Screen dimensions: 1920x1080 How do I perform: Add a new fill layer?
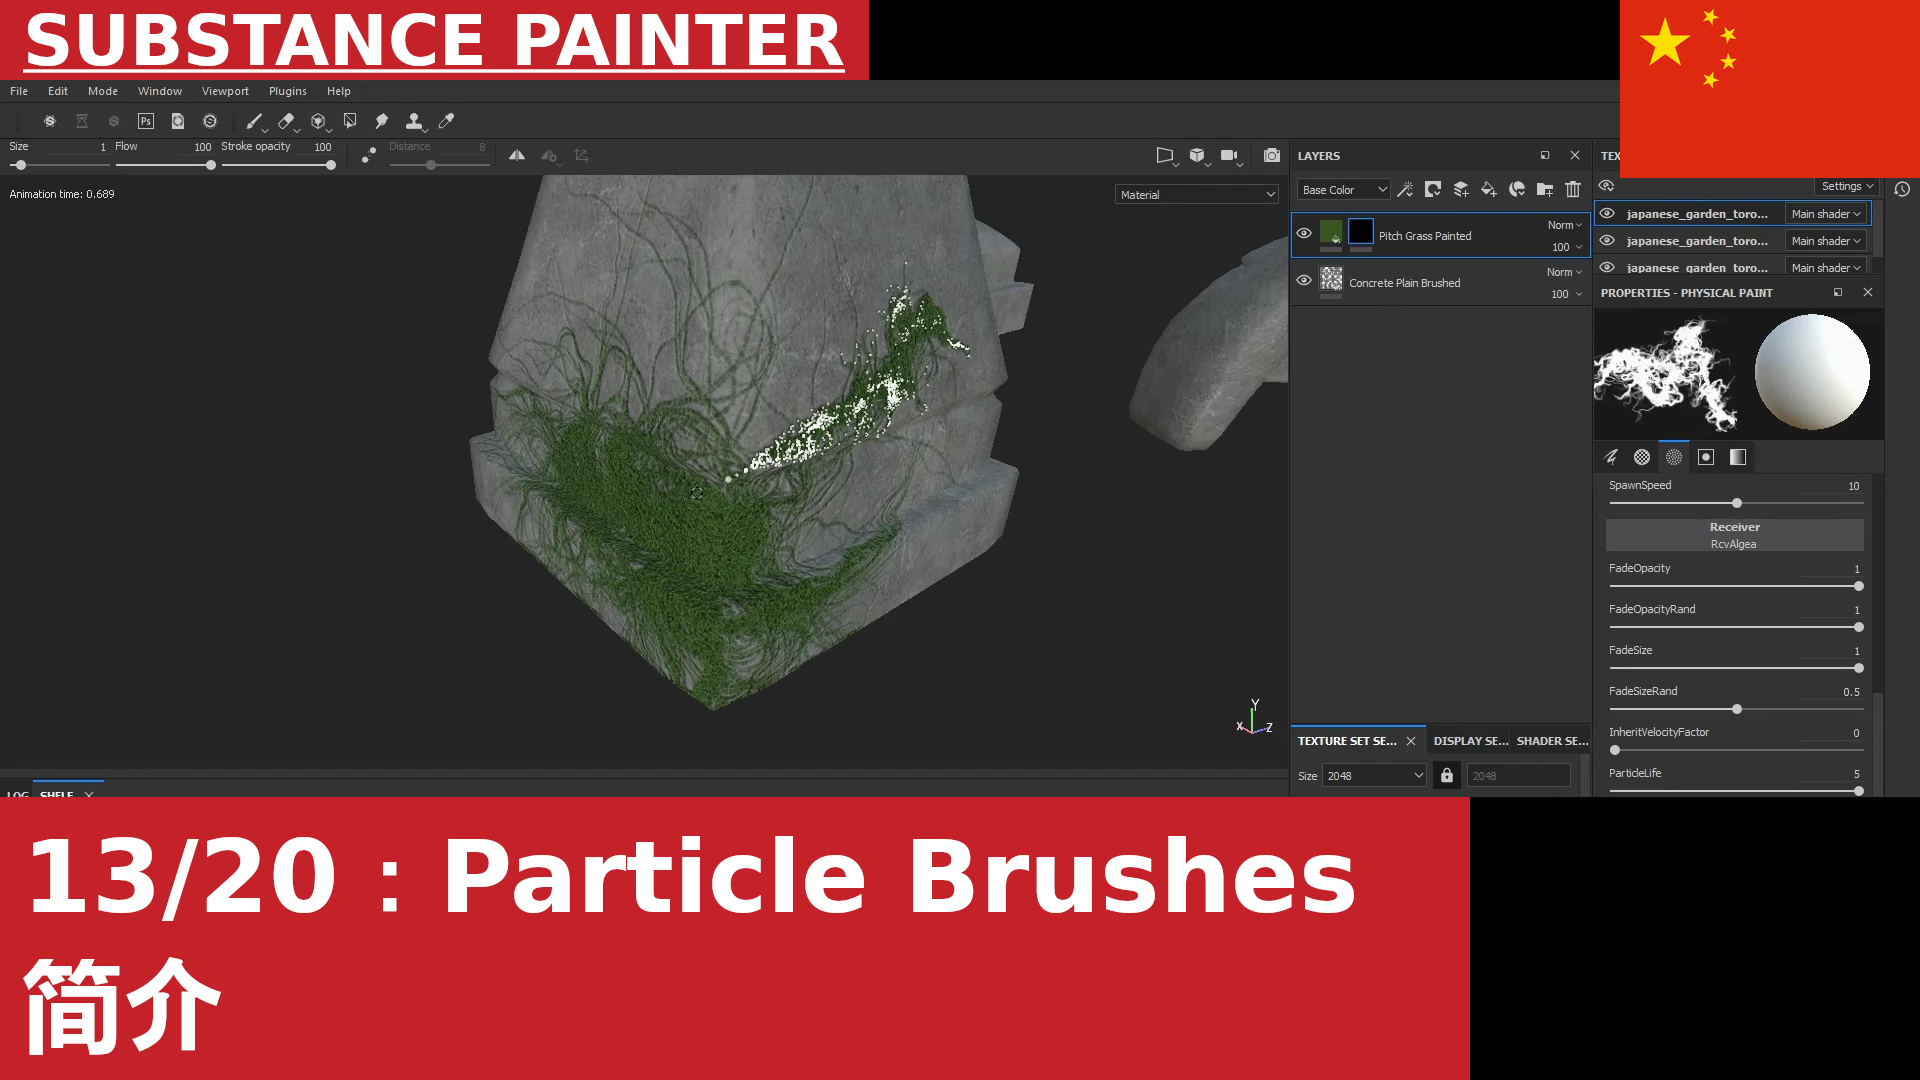point(1489,189)
